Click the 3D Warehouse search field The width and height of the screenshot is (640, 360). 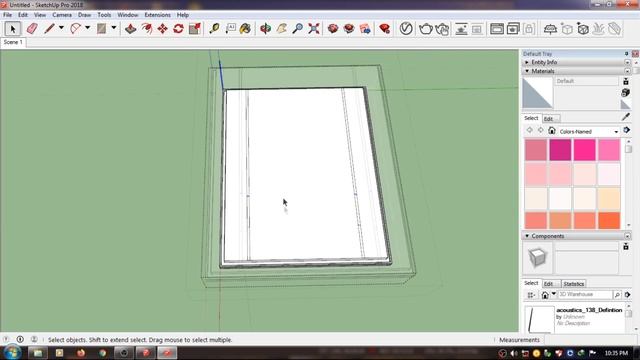pyautogui.click(x=585, y=294)
